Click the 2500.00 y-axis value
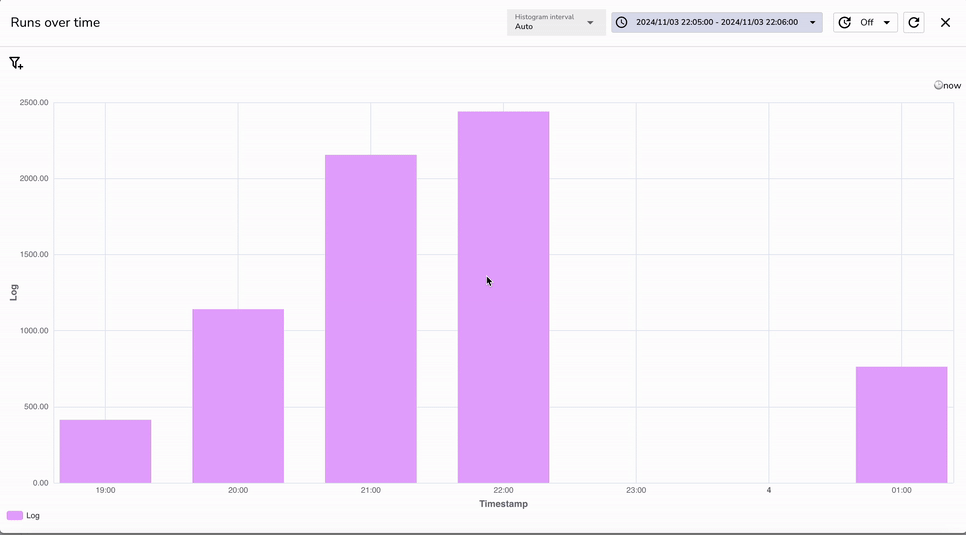The width and height of the screenshot is (966, 535). 34,102
